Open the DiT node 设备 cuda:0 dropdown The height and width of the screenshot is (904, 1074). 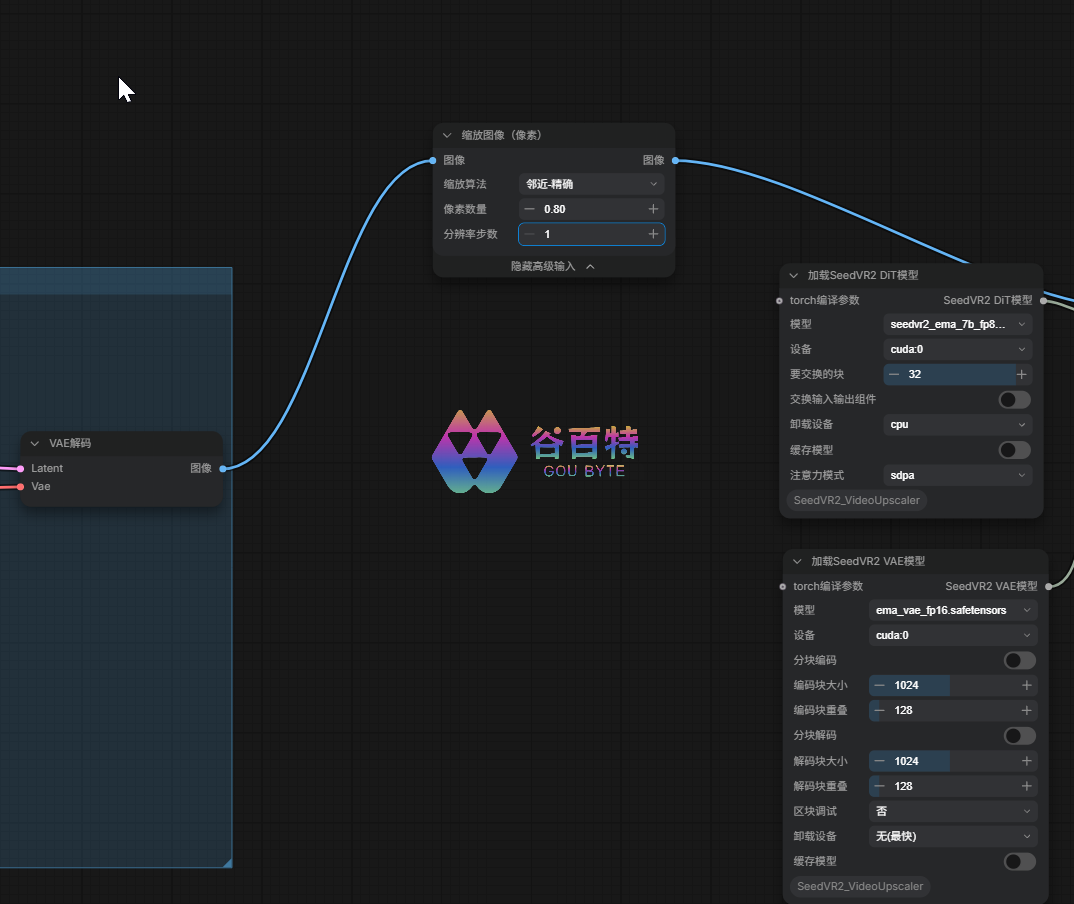pyautogui.click(x=958, y=349)
